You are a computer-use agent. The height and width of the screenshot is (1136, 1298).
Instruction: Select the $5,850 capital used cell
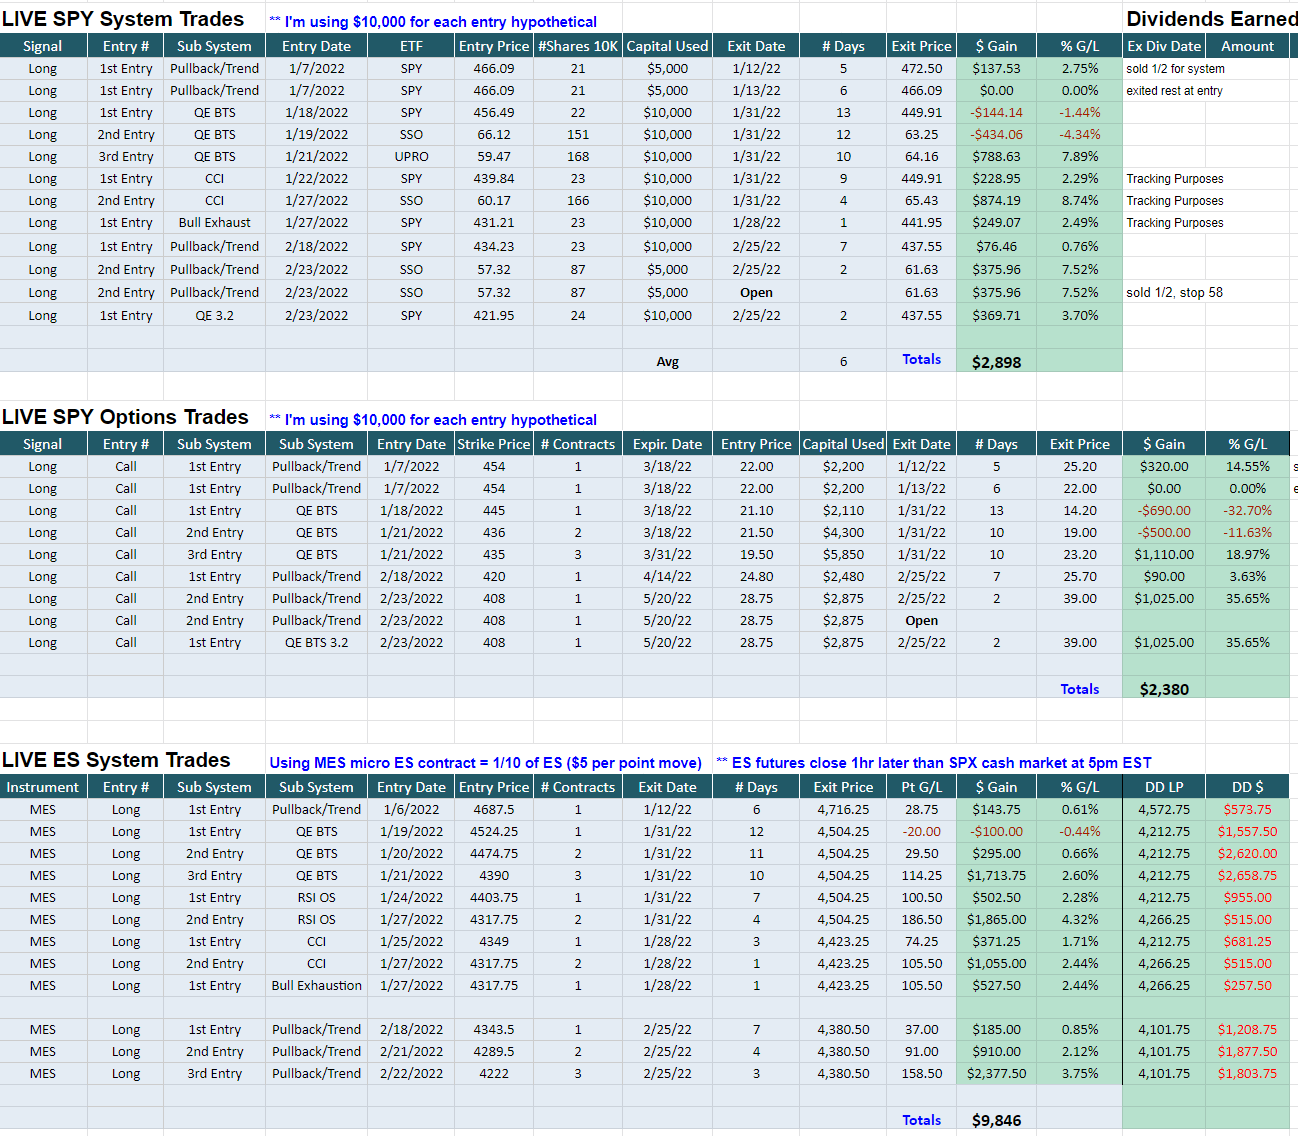tap(843, 555)
